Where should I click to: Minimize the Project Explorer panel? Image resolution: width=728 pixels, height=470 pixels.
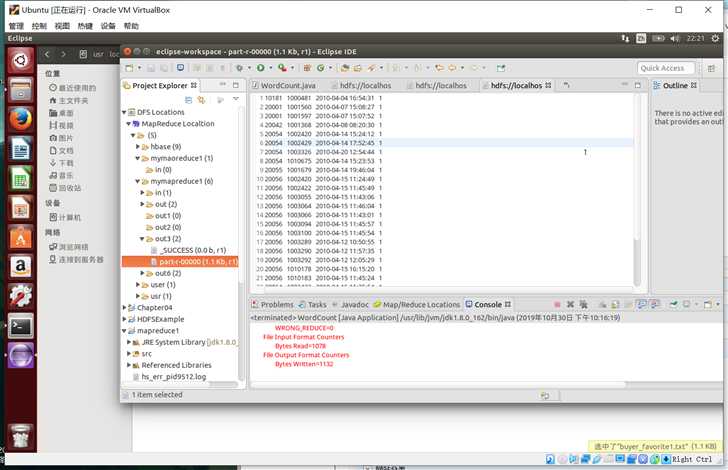pyautogui.click(x=223, y=85)
